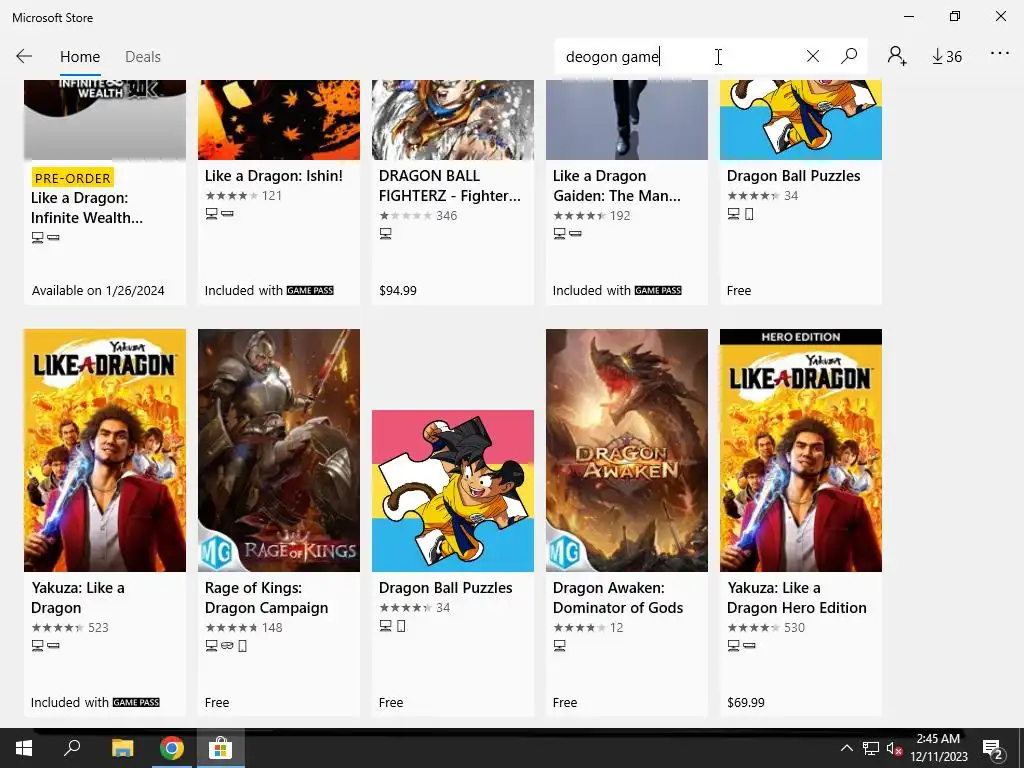The width and height of the screenshot is (1024, 768).
Task: Open notification center with 2 alerts
Action: 993,749
